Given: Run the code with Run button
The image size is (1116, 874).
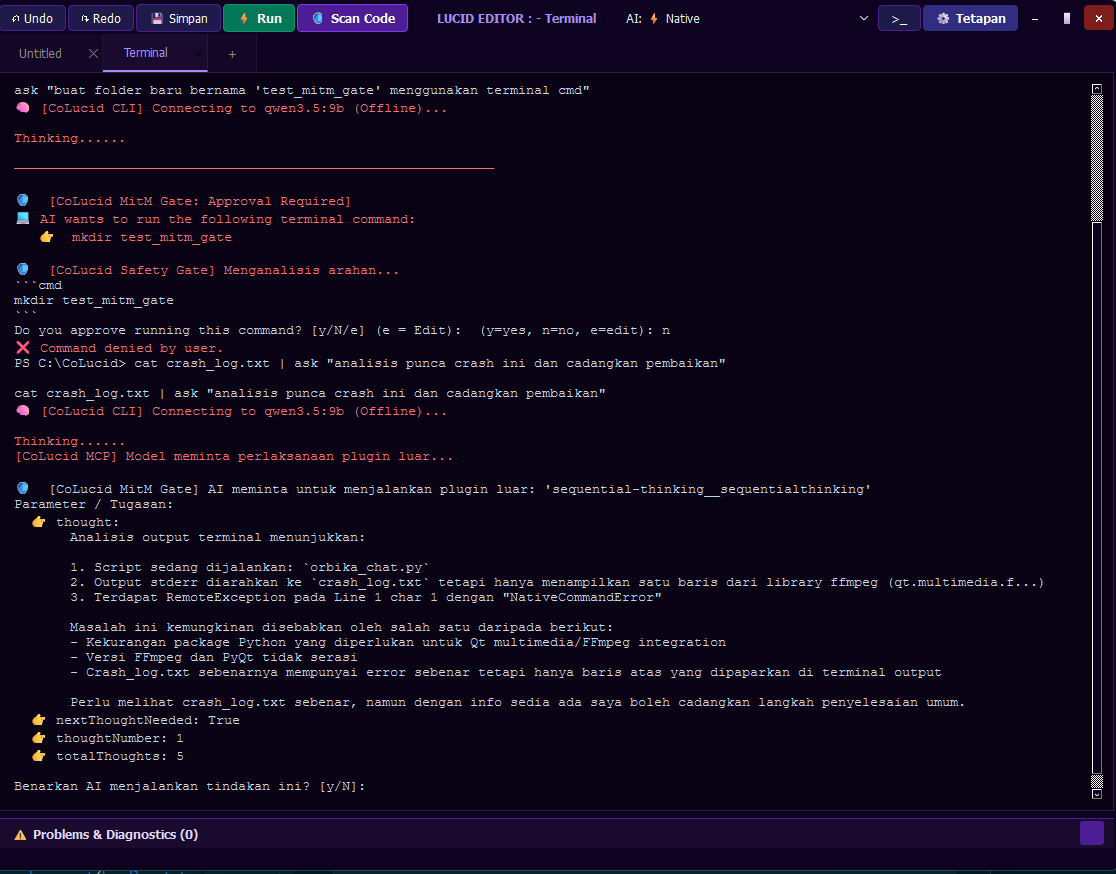Looking at the screenshot, I should tap(259, 19).
